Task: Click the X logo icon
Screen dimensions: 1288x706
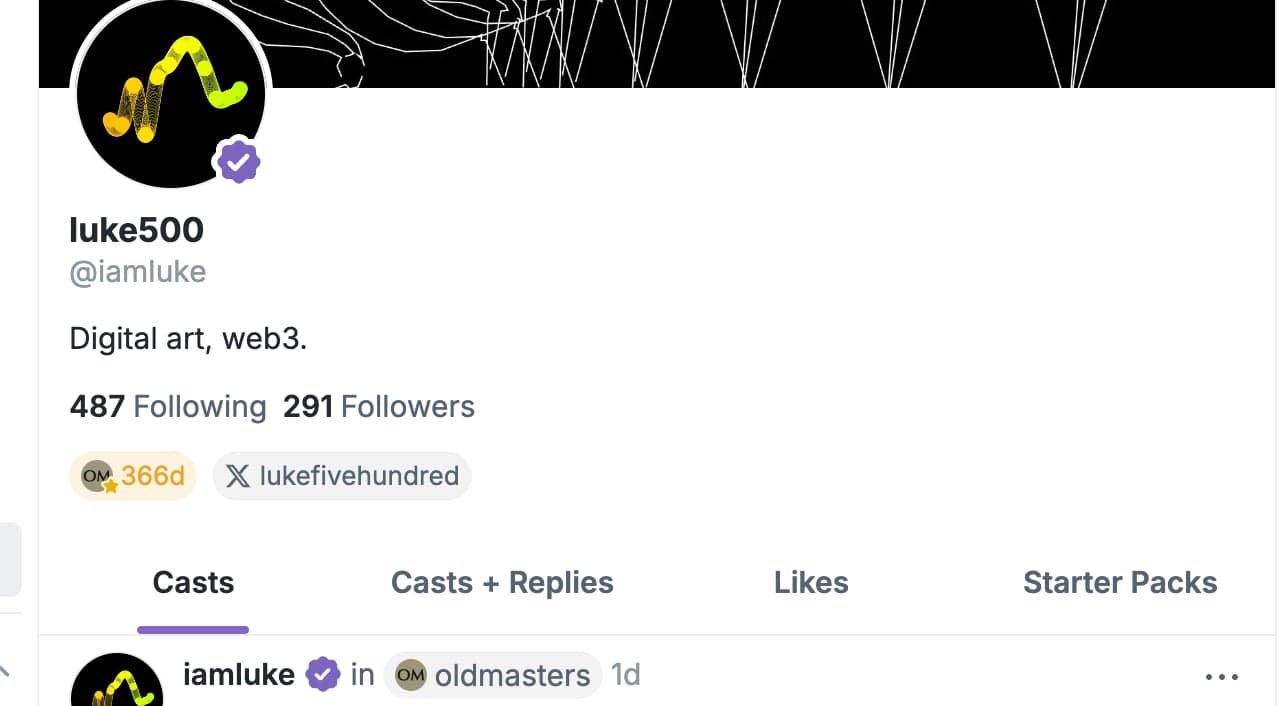Action: 238,476
